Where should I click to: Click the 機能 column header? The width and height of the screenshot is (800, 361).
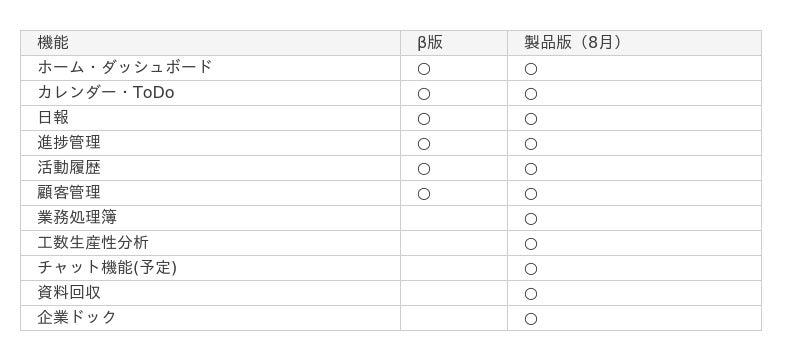pos(53,43)
